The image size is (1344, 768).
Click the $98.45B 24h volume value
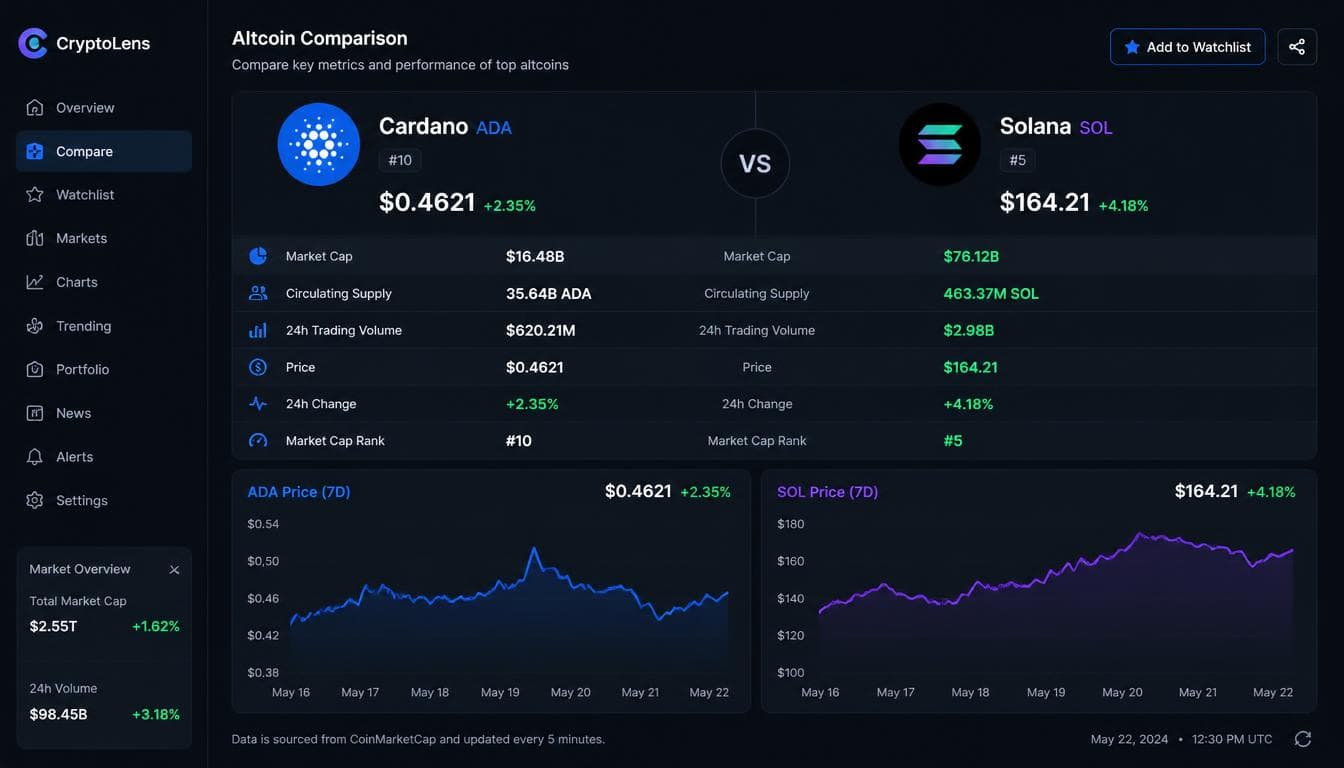58,714
